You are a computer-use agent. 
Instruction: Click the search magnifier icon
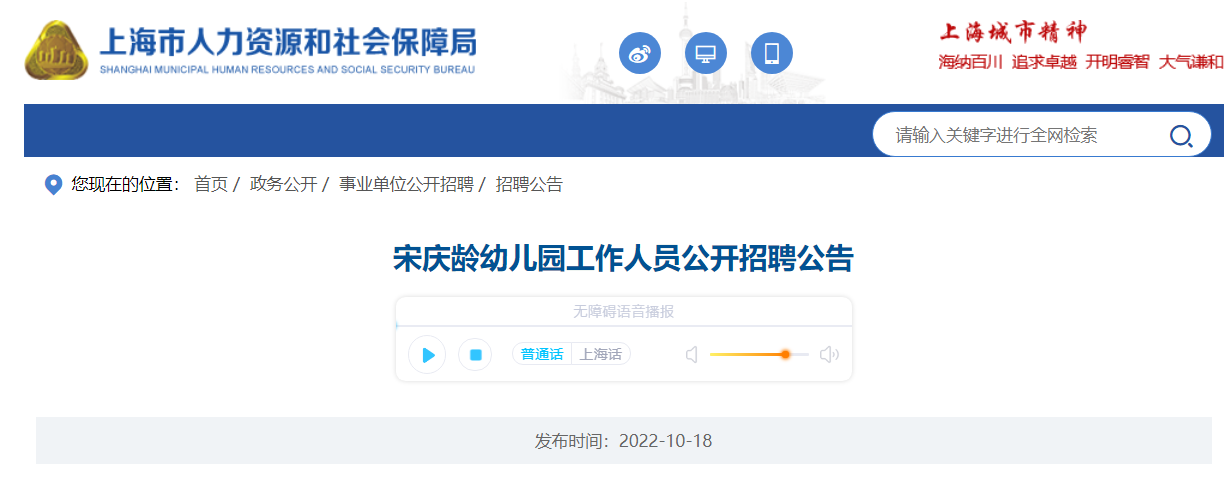click(x=1181, y=136)
